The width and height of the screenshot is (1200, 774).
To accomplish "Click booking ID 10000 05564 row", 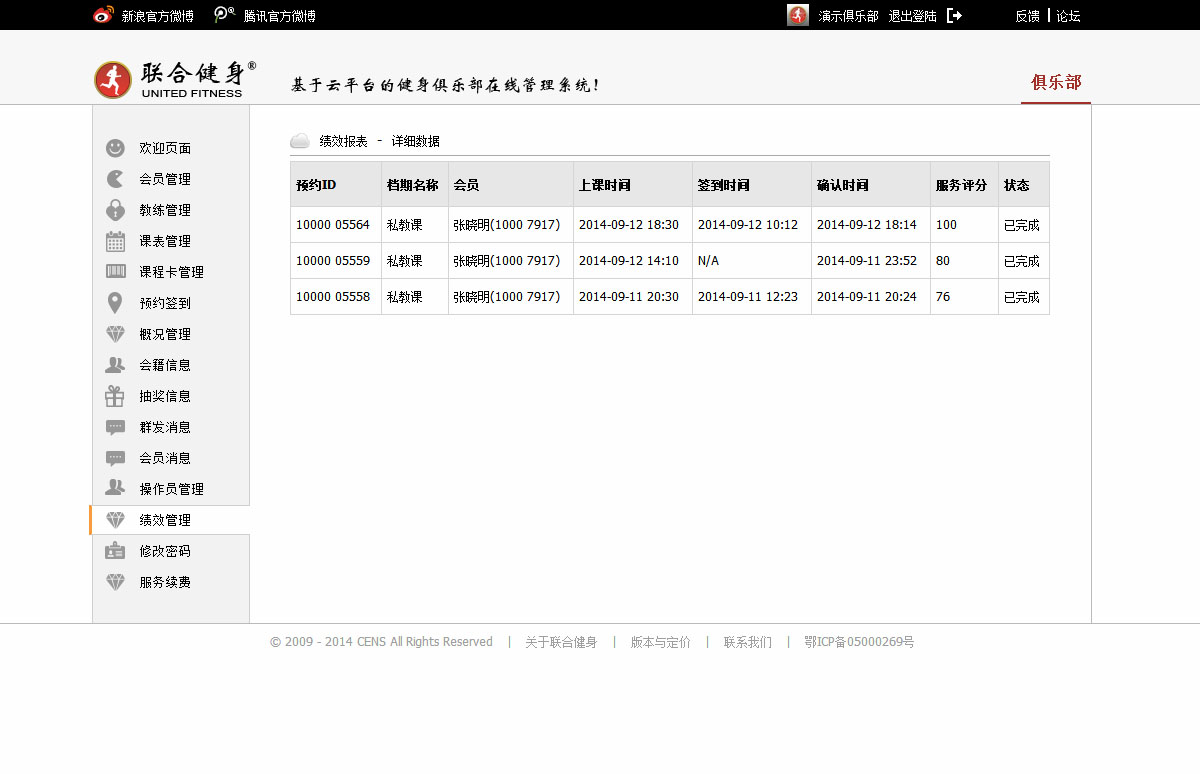I will point(333,225).
